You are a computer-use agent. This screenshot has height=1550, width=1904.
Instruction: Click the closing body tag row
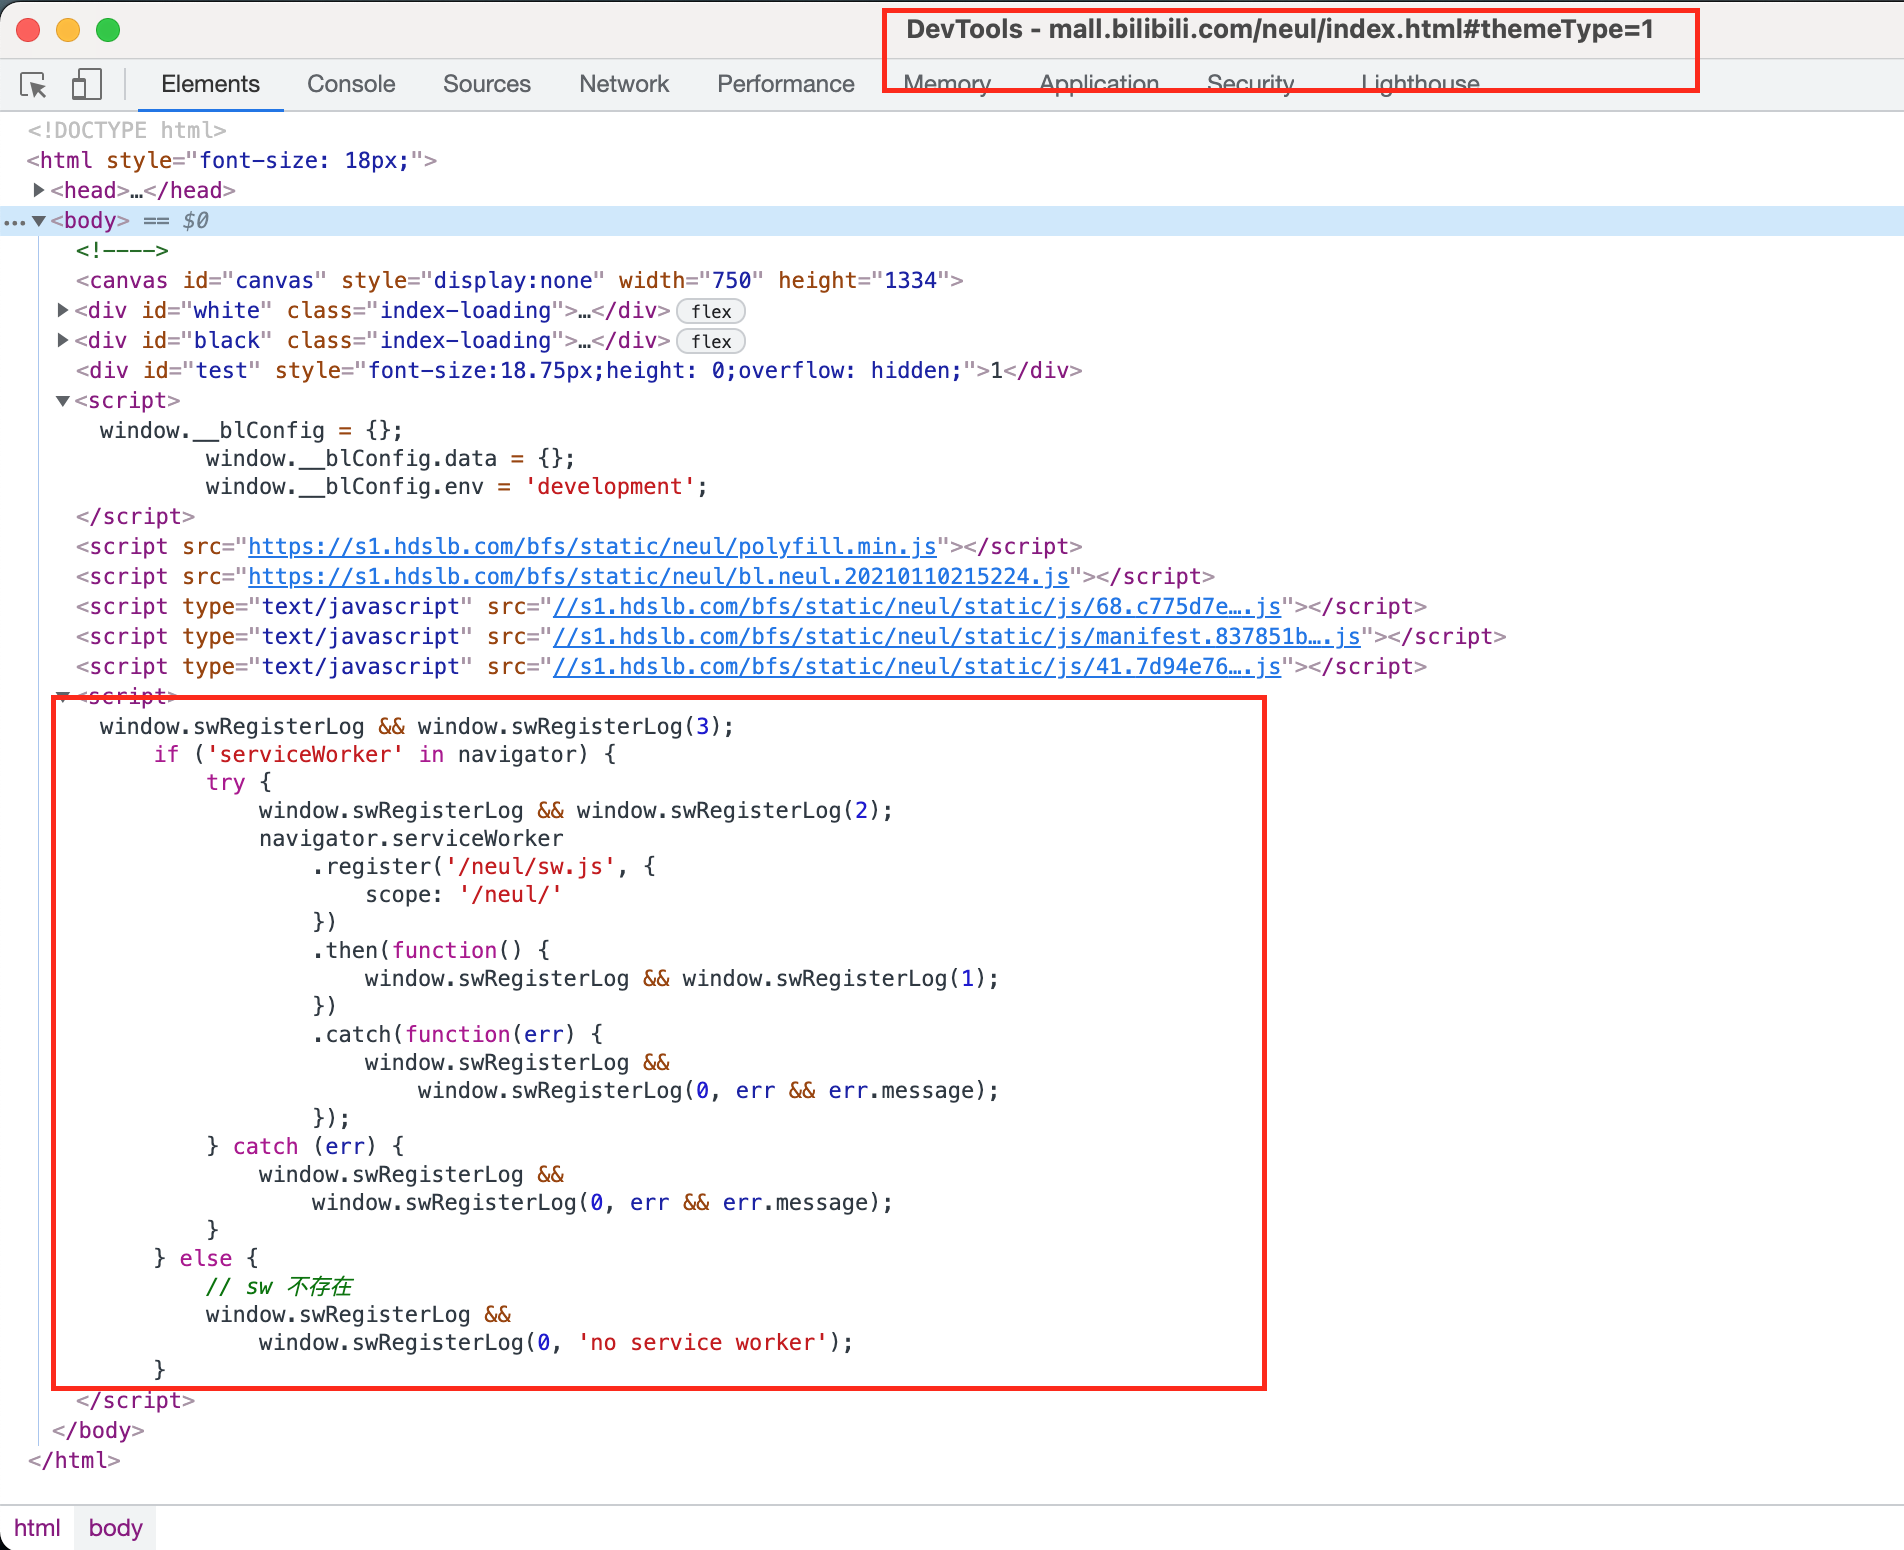coord(98,1431)
